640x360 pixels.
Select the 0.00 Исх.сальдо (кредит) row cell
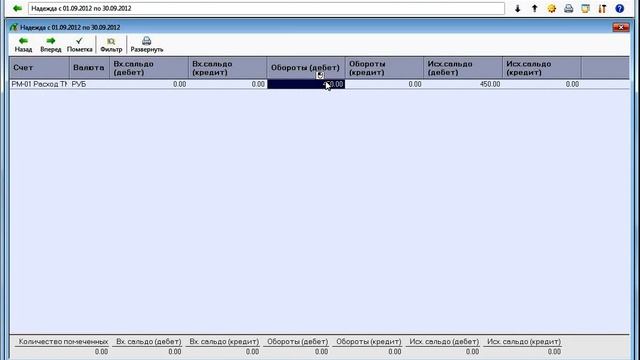click(x=542, y=84)
